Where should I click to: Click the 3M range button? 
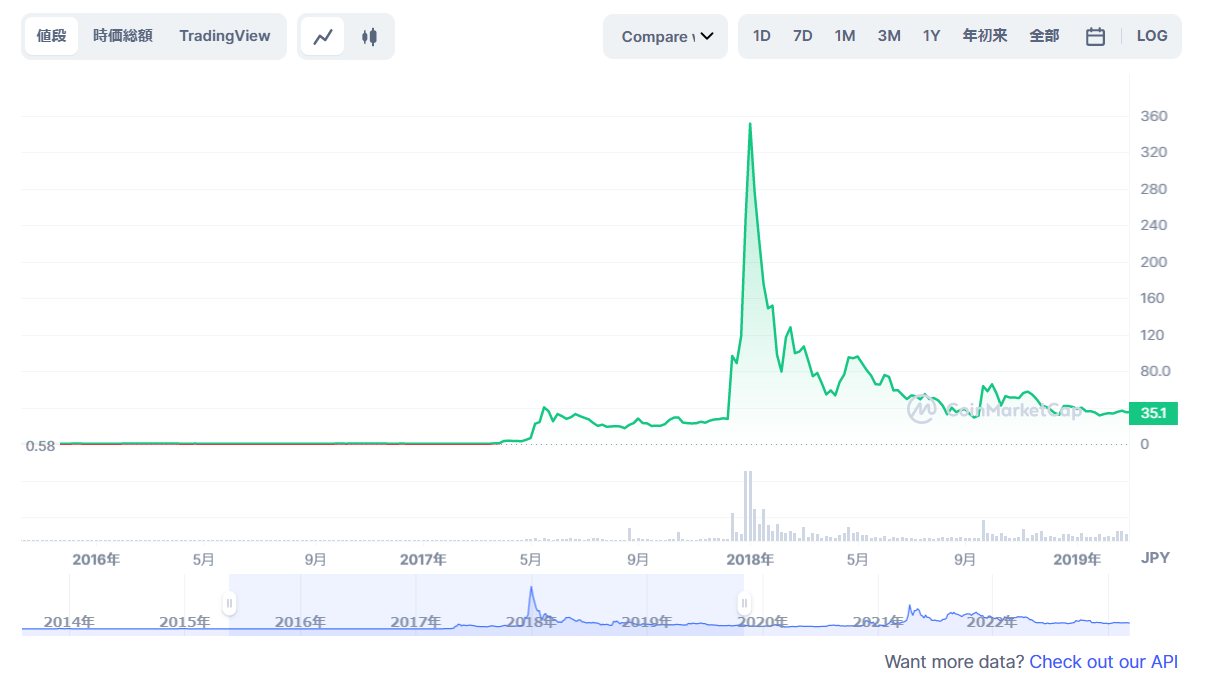click(x=888, y=34)
